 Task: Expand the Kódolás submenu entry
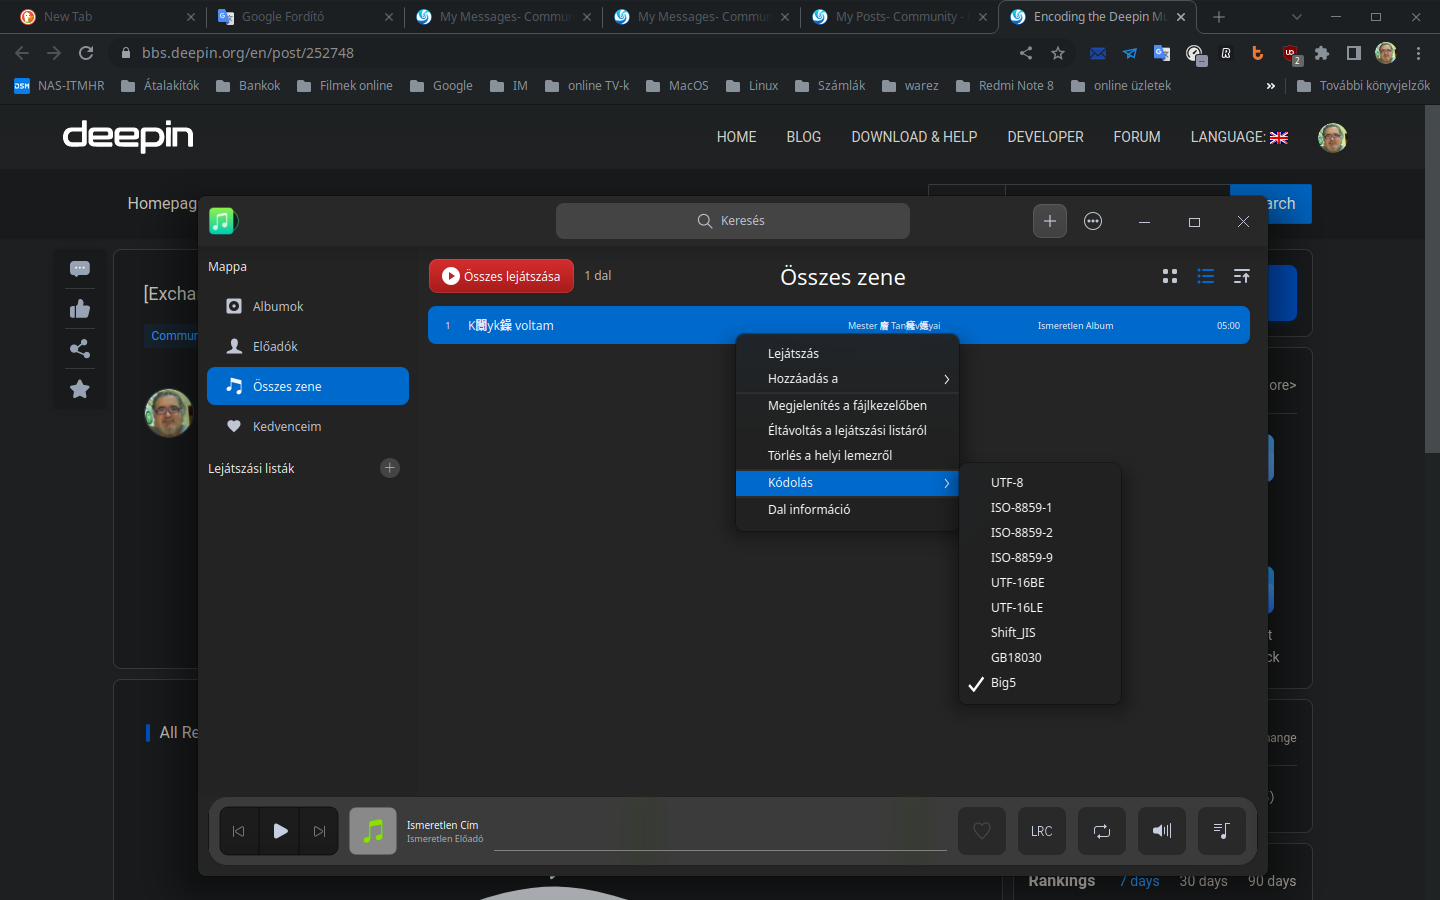click(x=847, y=482)
